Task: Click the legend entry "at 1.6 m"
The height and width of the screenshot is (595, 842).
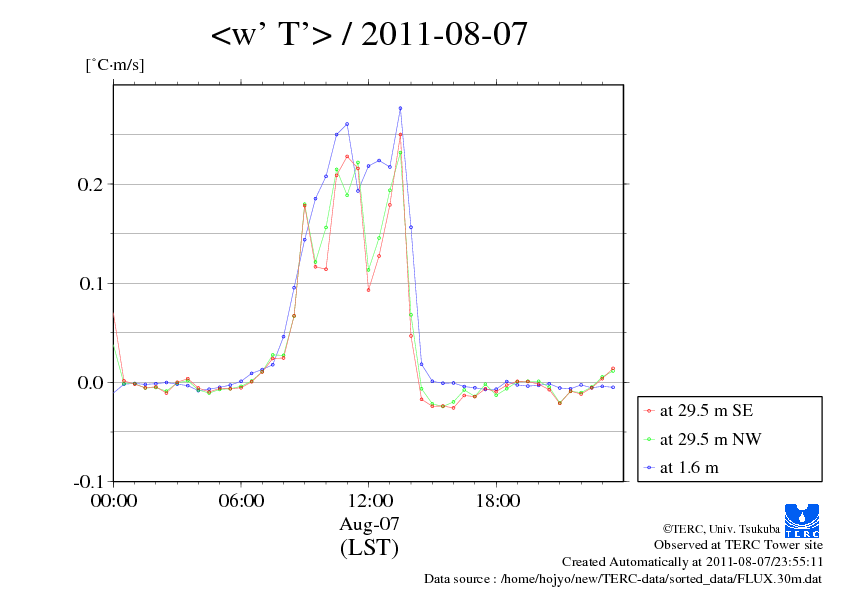Action: click(x=689, y=468)
